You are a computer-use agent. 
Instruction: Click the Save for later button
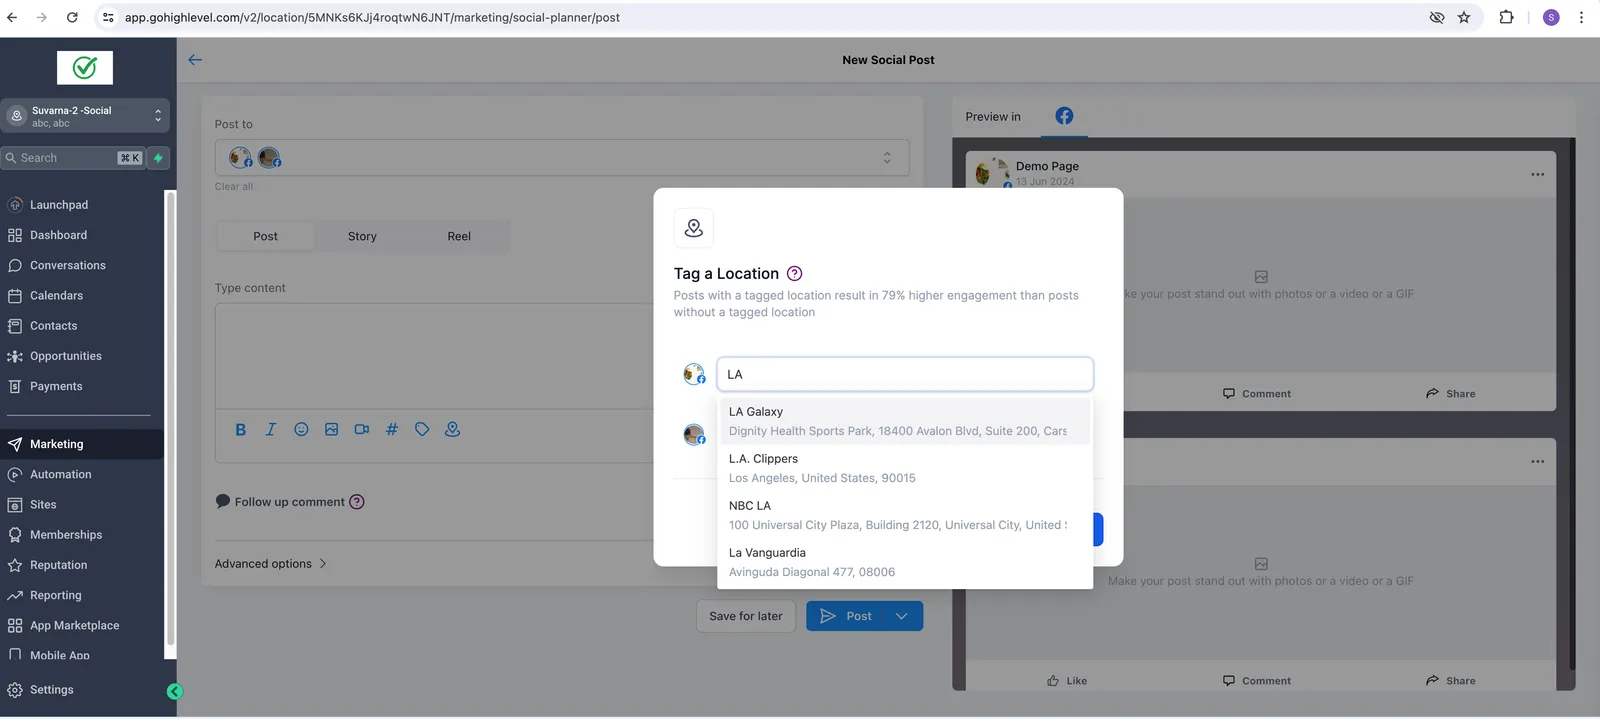click(x=746, y=616)
